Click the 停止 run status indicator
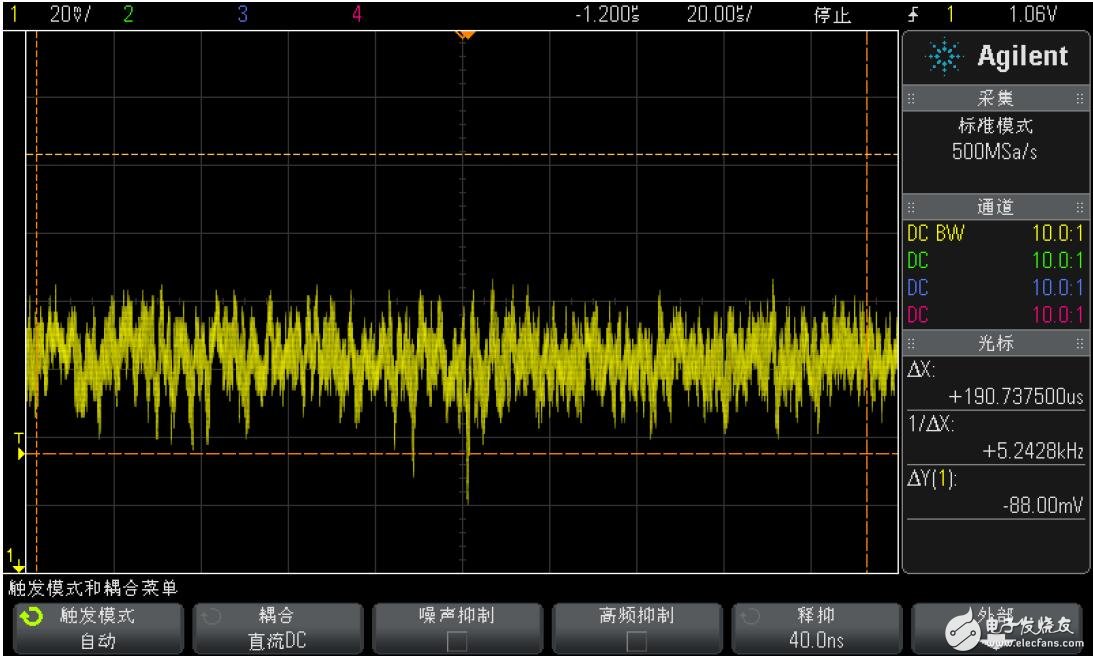This screenshot has height=660, width=1093. tap(832, 15)
